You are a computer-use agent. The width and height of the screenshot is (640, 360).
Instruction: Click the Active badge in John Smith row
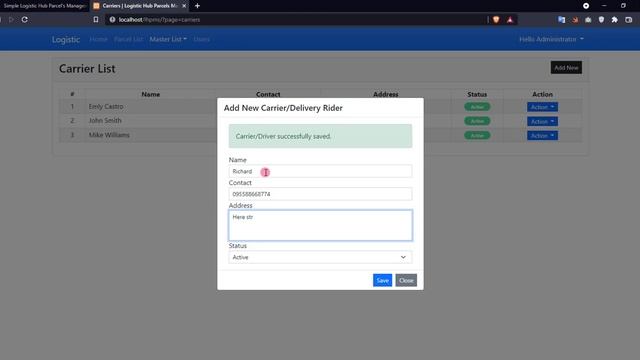[x=477, y=121]
